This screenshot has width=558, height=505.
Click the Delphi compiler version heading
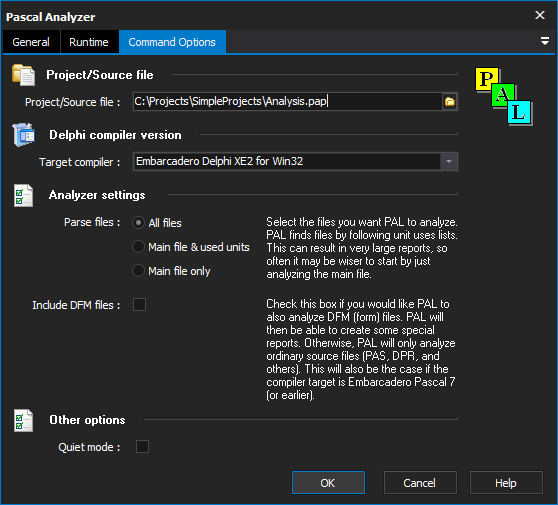tap(115, 135)
